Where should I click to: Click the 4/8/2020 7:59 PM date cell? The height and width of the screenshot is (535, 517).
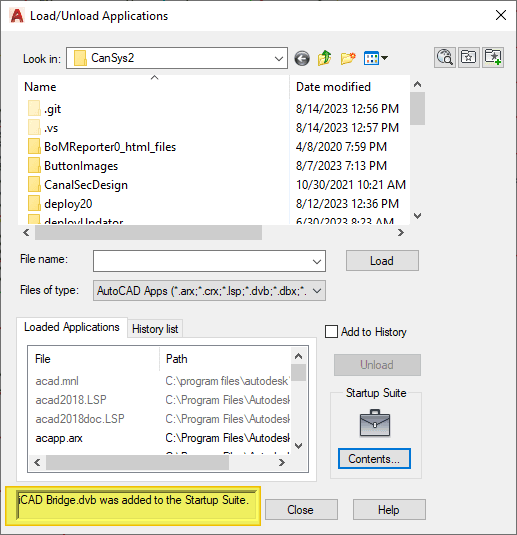click(341, 147)
